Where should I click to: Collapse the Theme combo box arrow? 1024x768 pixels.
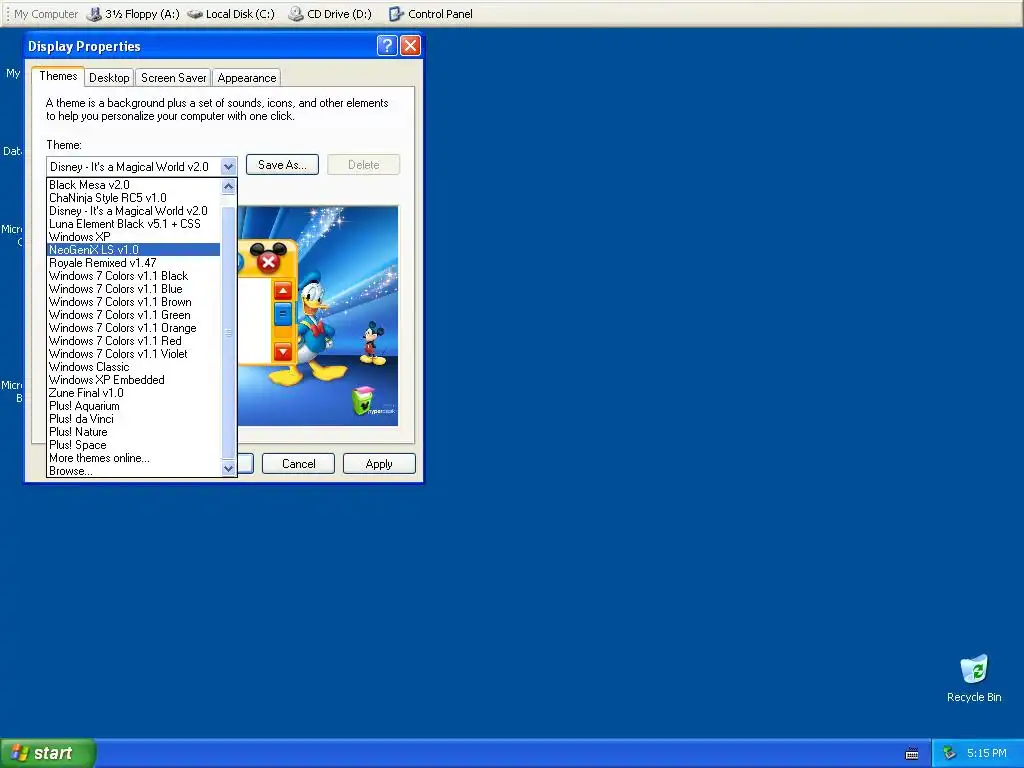click(x=228, y=167)
